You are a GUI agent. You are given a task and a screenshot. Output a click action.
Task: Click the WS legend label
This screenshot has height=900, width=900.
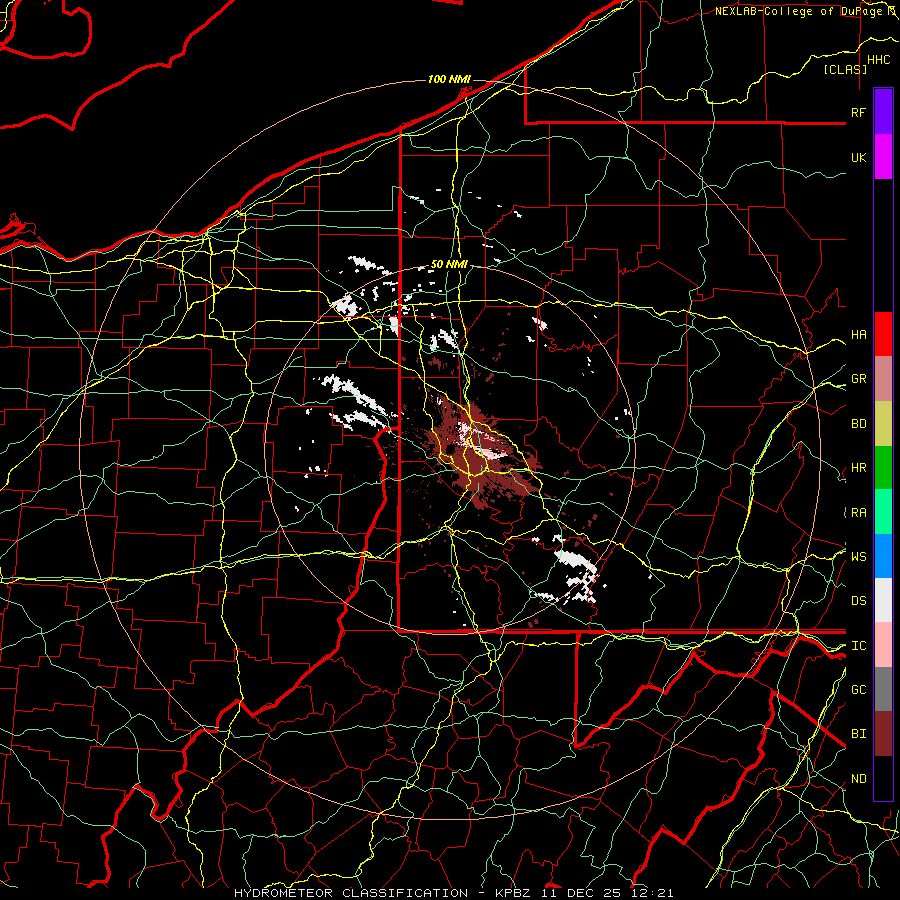[858, 556]
